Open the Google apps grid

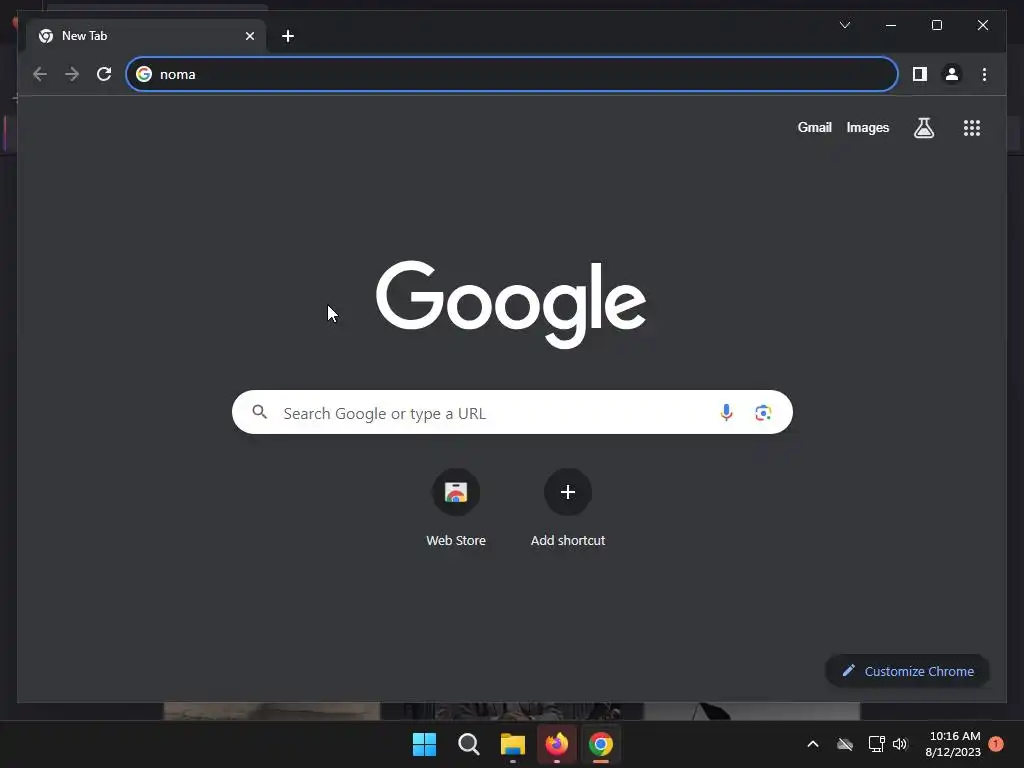pos(972,128)
